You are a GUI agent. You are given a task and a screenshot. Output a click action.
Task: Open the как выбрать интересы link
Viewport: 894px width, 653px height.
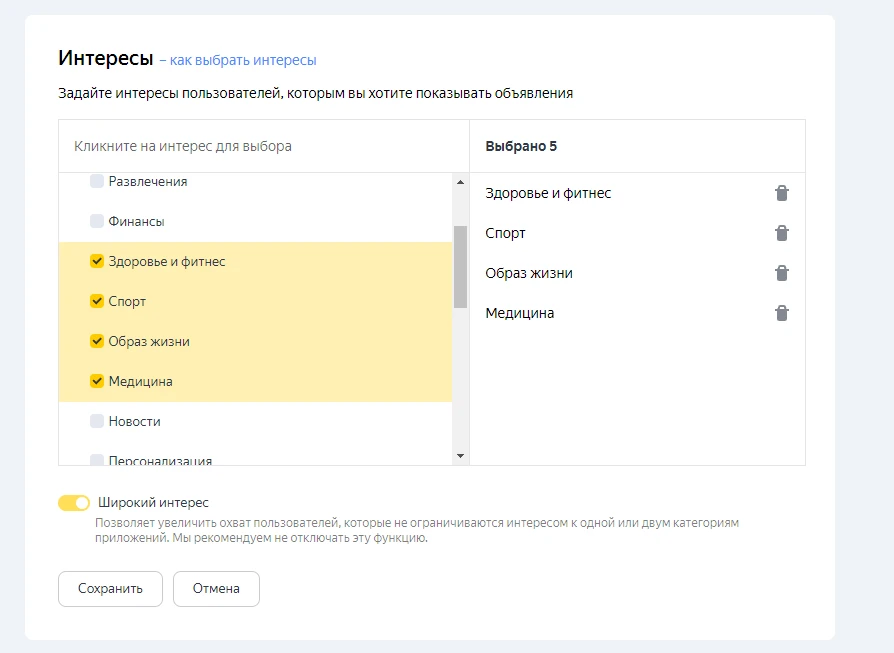click(x=243, y=60)
